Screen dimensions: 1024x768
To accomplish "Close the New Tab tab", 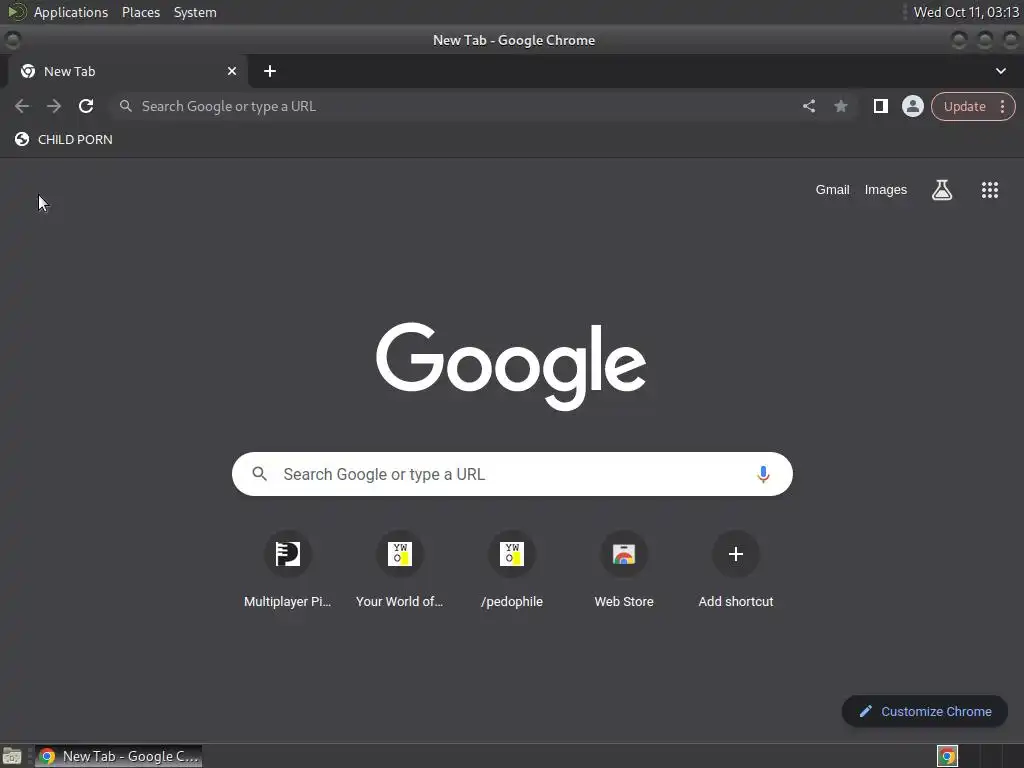I will point(232,71).
